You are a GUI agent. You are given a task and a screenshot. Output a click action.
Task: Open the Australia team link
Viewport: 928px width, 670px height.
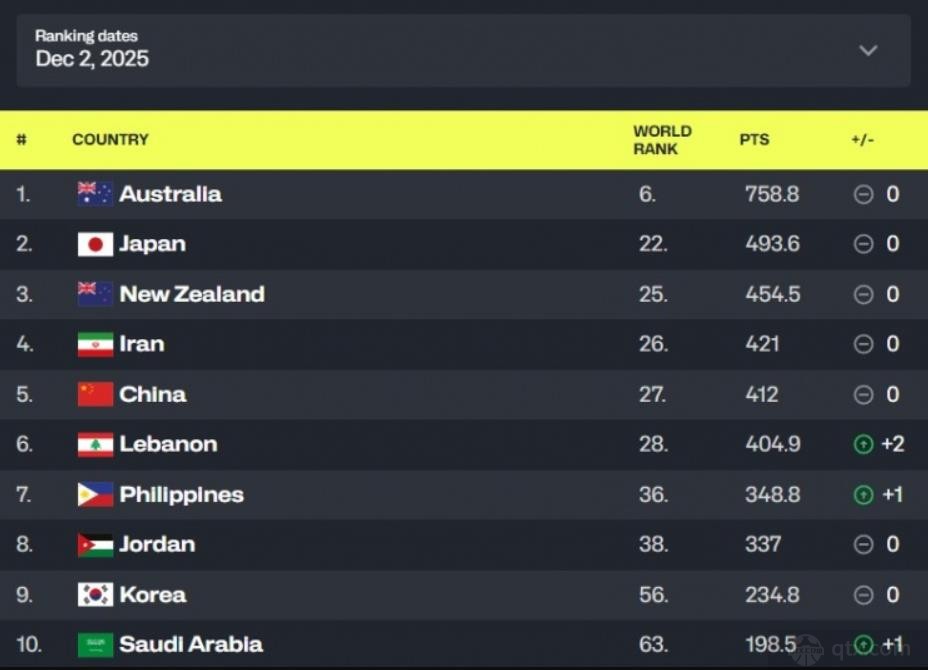[x=170, y=194]
